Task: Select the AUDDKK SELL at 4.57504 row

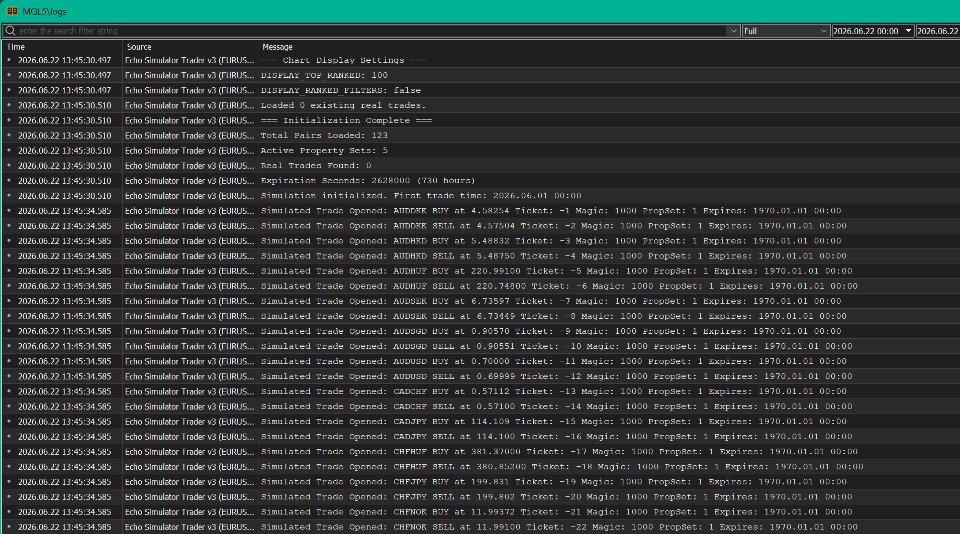Action: (480, 226)
